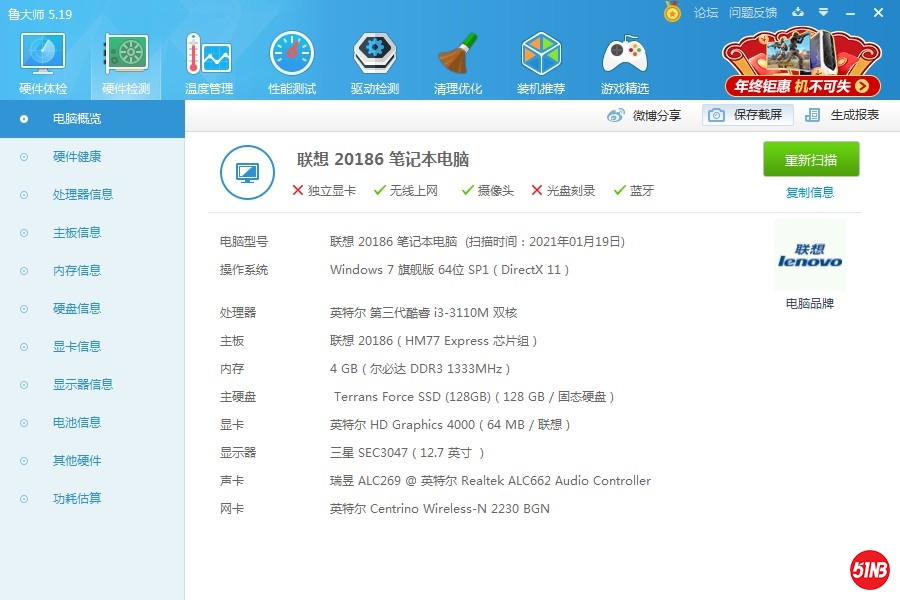900x600 pixels.
Task: Click the download tray icon in title bar
Action: point(798,12)
